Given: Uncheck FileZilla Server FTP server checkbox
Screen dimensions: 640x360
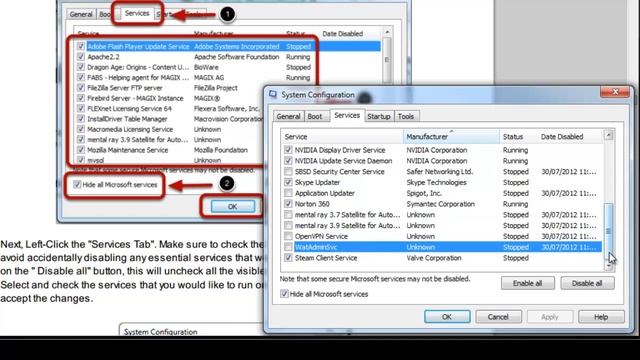Looking at the screenshot, I should 81,88.
